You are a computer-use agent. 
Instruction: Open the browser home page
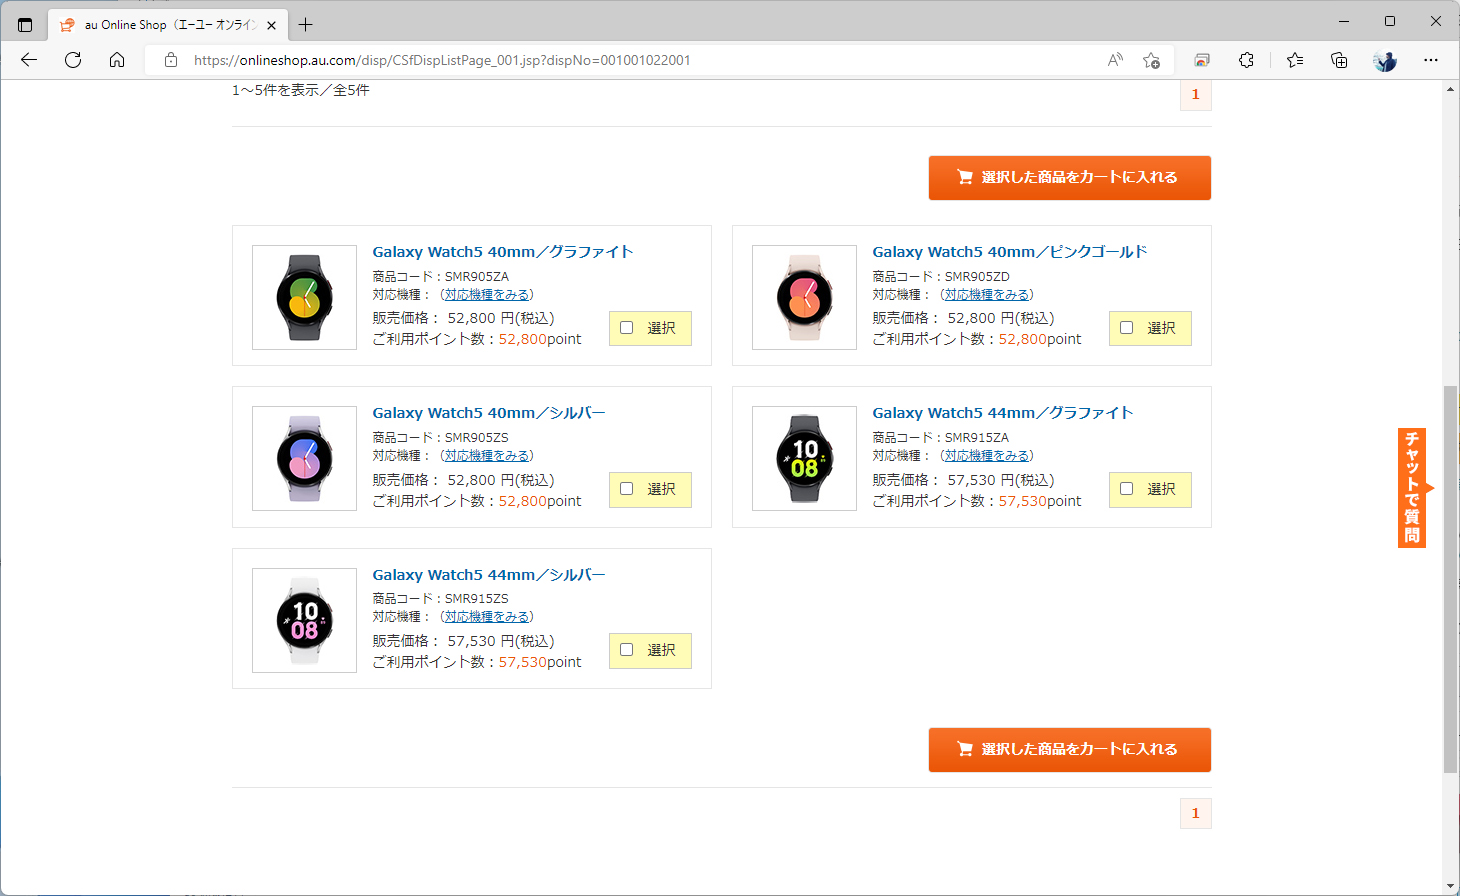click(x=117, y=60)
